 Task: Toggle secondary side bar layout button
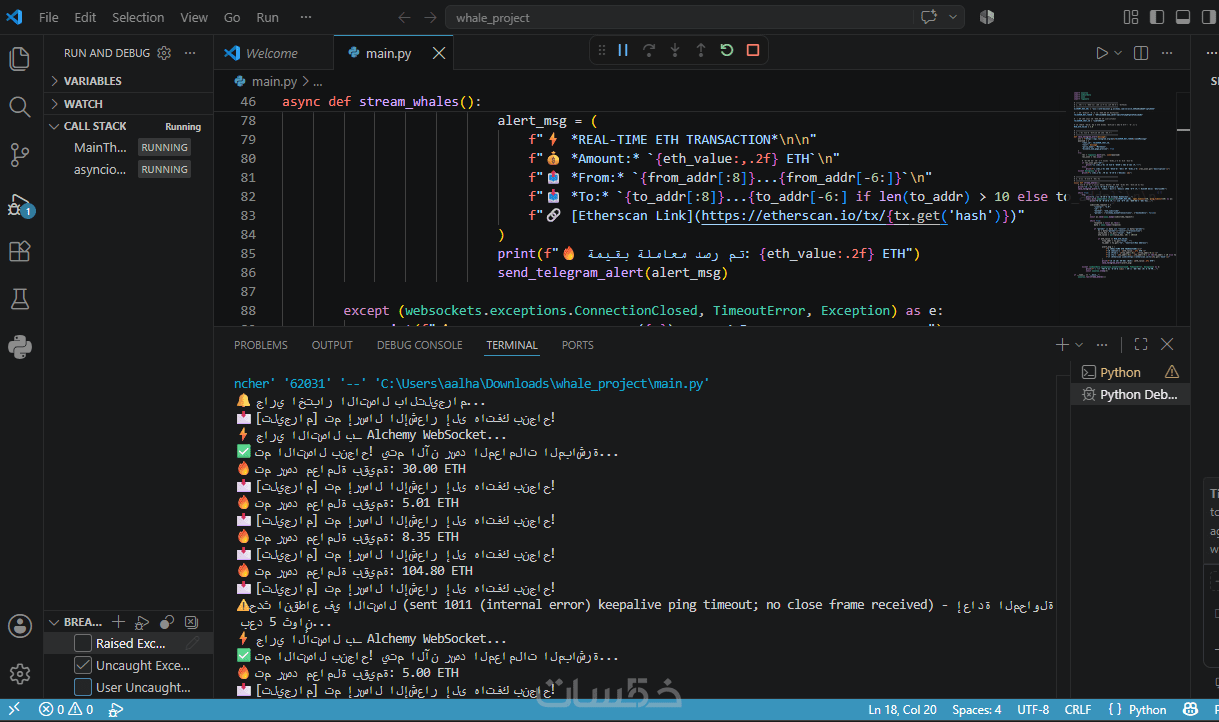(x=1209, y=17)
